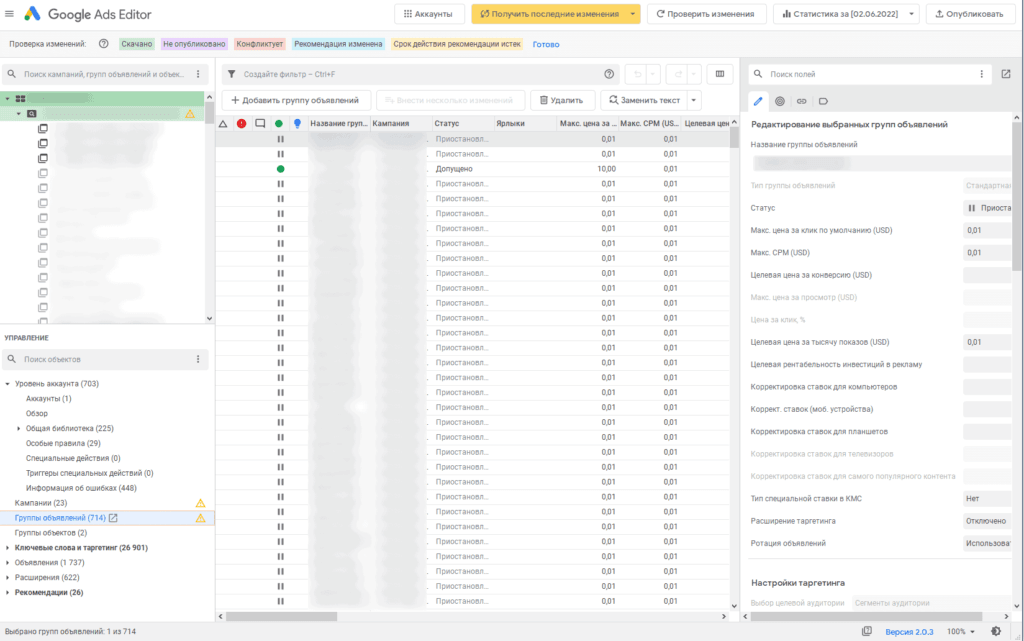Screen dimensions: 1024x641
Task: Click the Удалить button
Action: click(x=562, y=101)
